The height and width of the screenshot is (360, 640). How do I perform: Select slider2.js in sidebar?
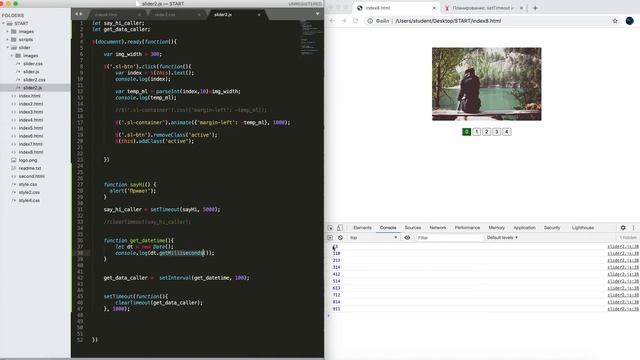pyautogui.click(x=32, y=88)
